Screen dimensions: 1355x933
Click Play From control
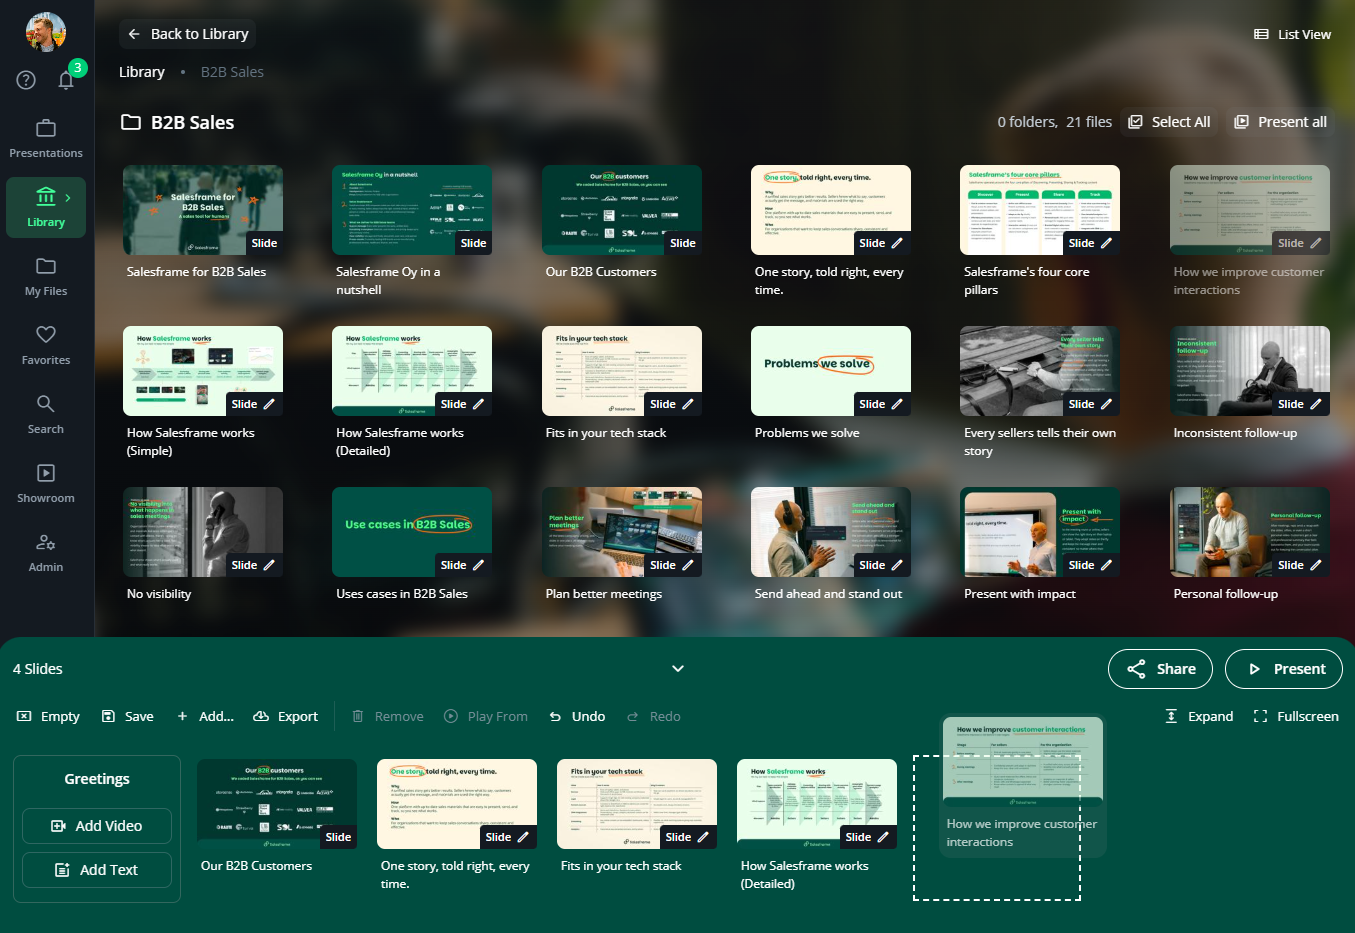pos(485,716)
